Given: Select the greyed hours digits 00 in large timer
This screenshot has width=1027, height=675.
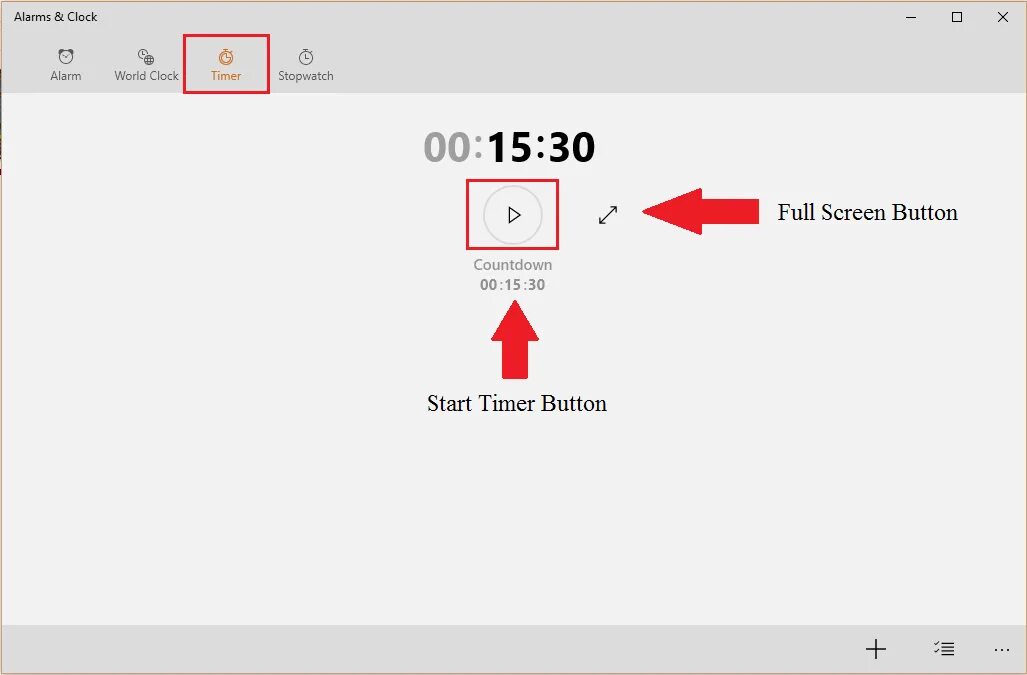Looking at the screenshot, I should (447, 147).
